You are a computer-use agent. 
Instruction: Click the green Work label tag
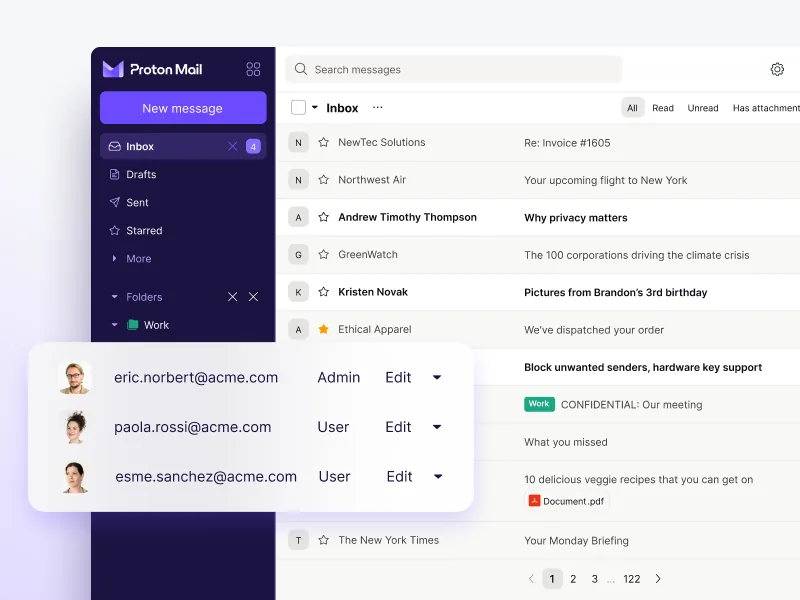tap(539, 404)
